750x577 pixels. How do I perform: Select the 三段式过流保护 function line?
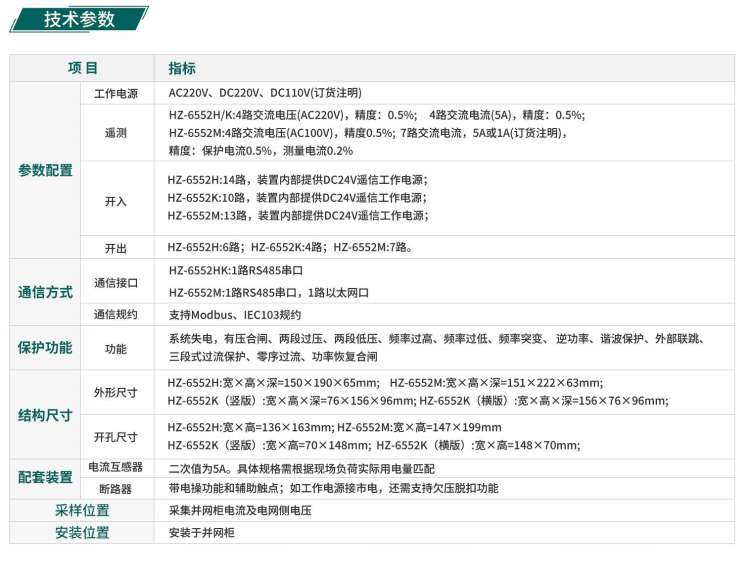[x=273, y=357]
